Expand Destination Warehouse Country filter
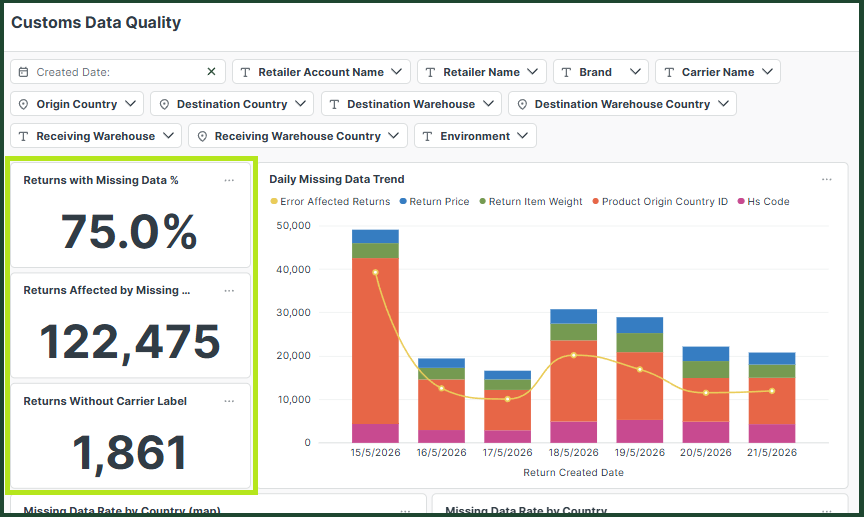Image resolution: width=864 pixels, height=517 pixels. tap(622, 104)
